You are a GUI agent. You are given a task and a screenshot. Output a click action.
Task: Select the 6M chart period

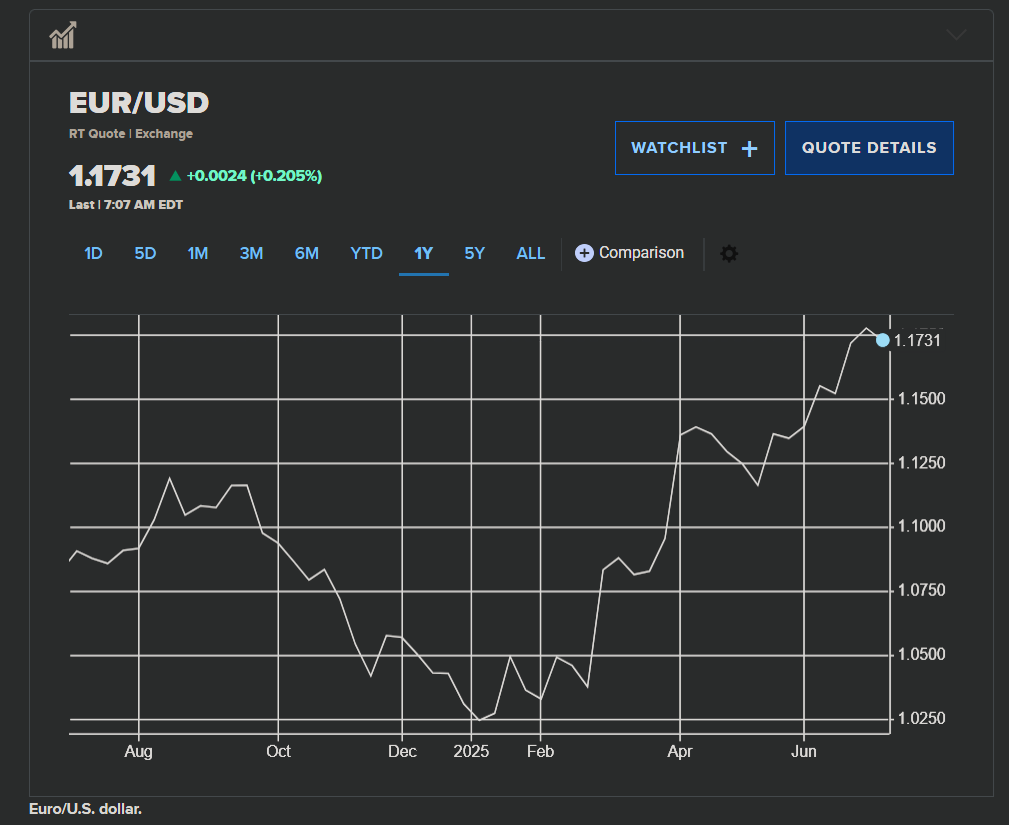pyautogui.click(x=306, y=254)
